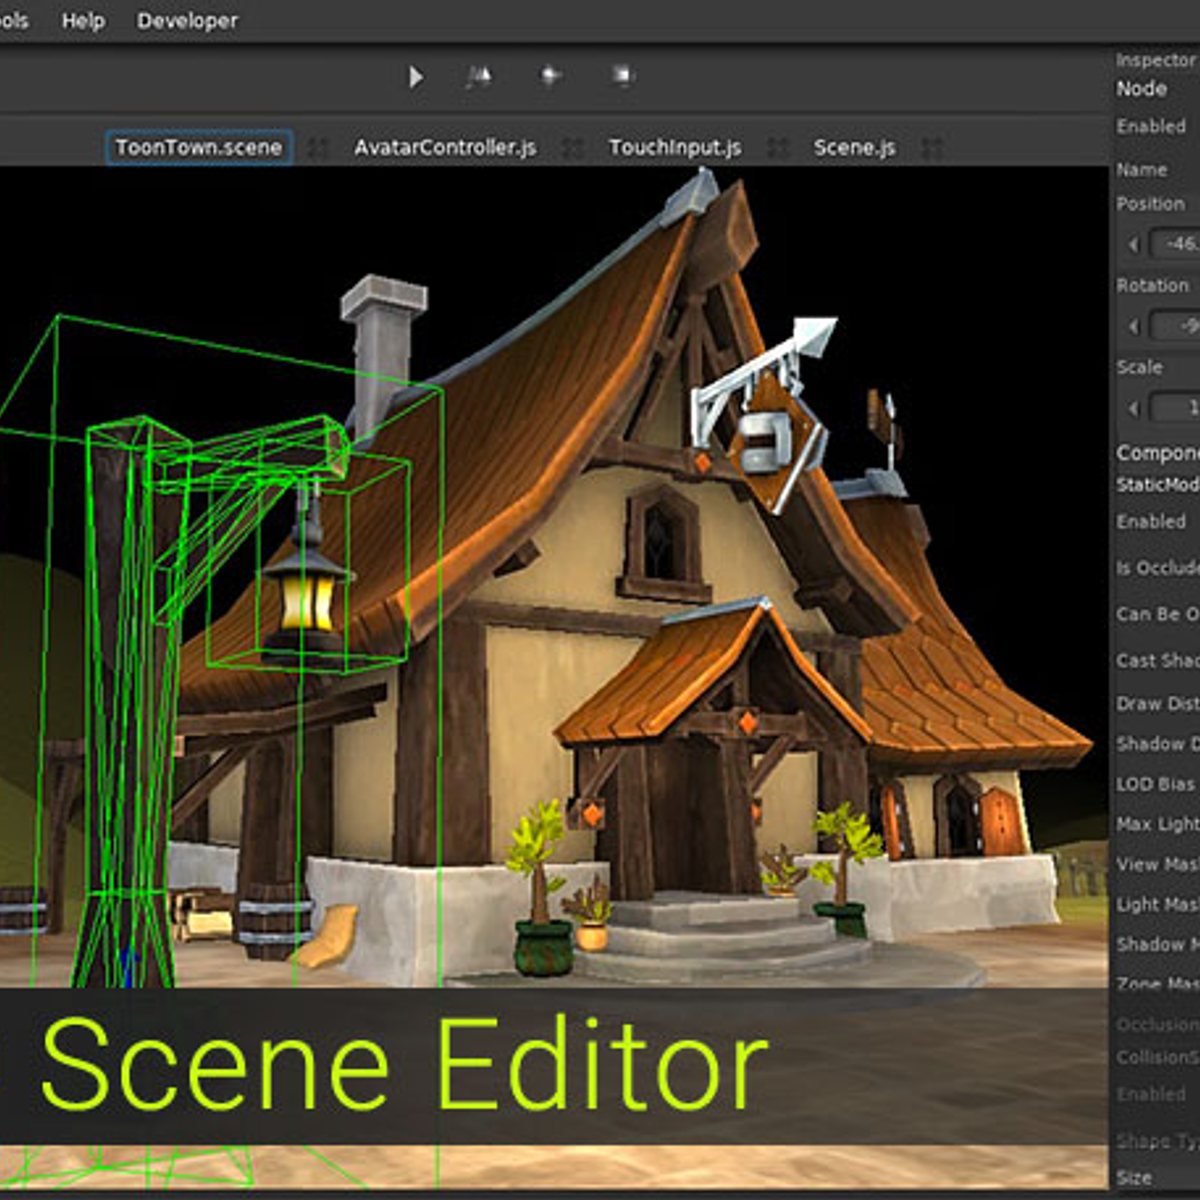
Task: Focus the Rotation value field
Action: (x=1175, y=326)
